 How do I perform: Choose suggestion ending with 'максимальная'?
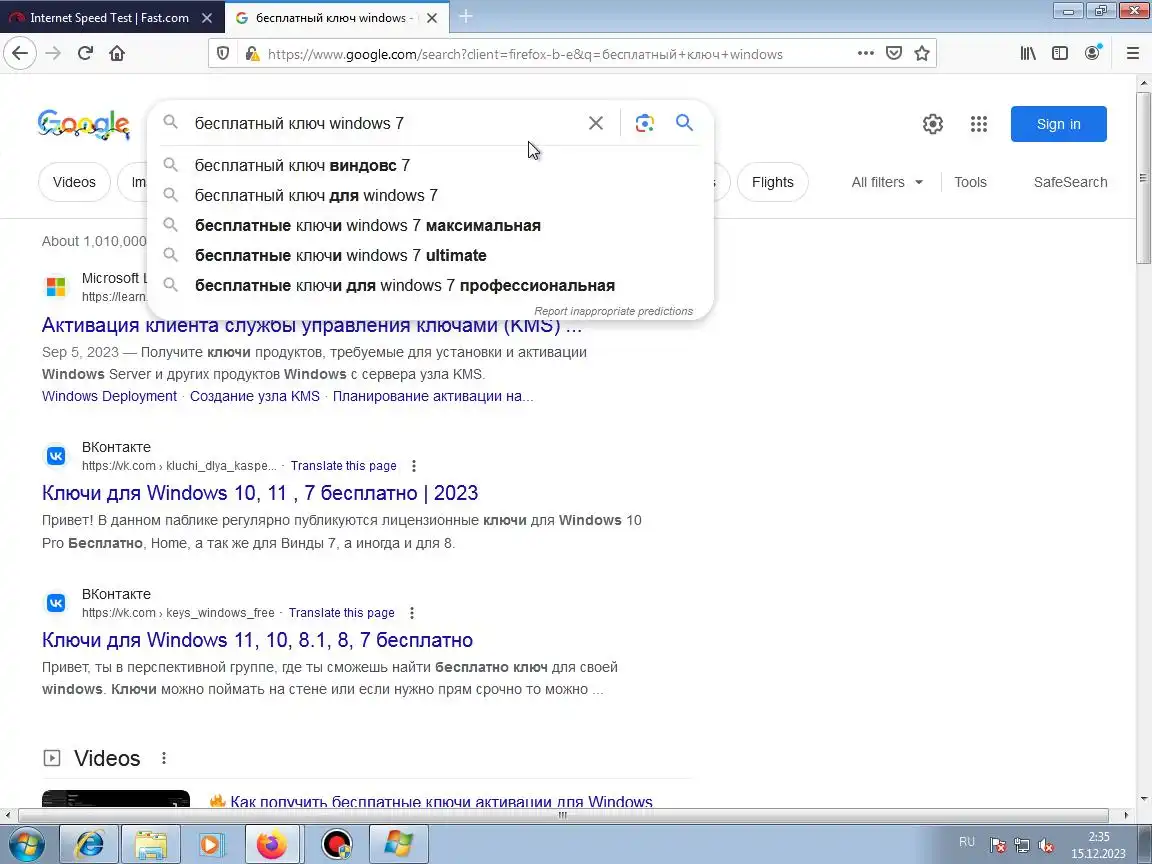pos(431,226)
